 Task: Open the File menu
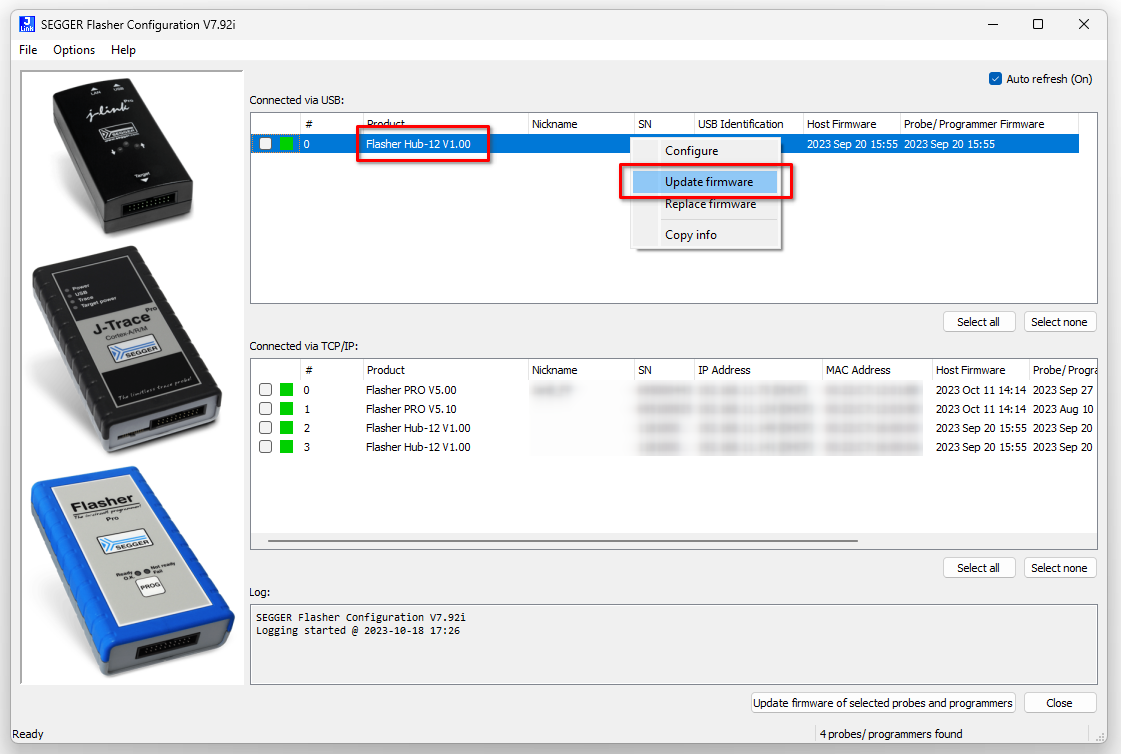[28, 50]
